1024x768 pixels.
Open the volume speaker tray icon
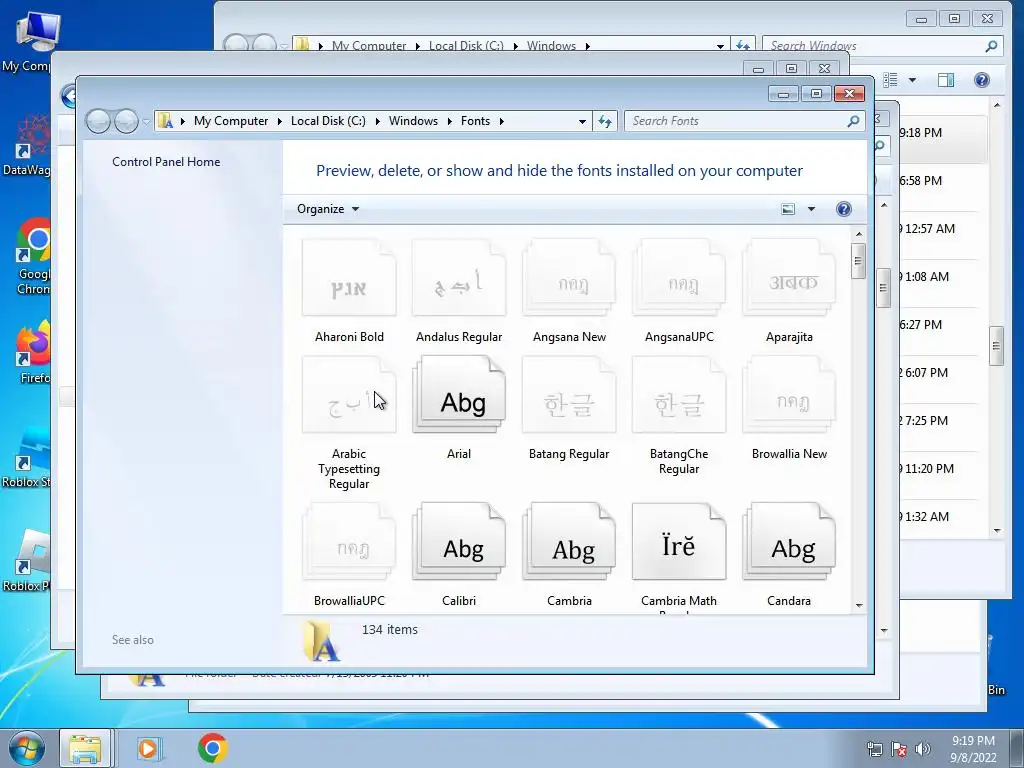922,749
